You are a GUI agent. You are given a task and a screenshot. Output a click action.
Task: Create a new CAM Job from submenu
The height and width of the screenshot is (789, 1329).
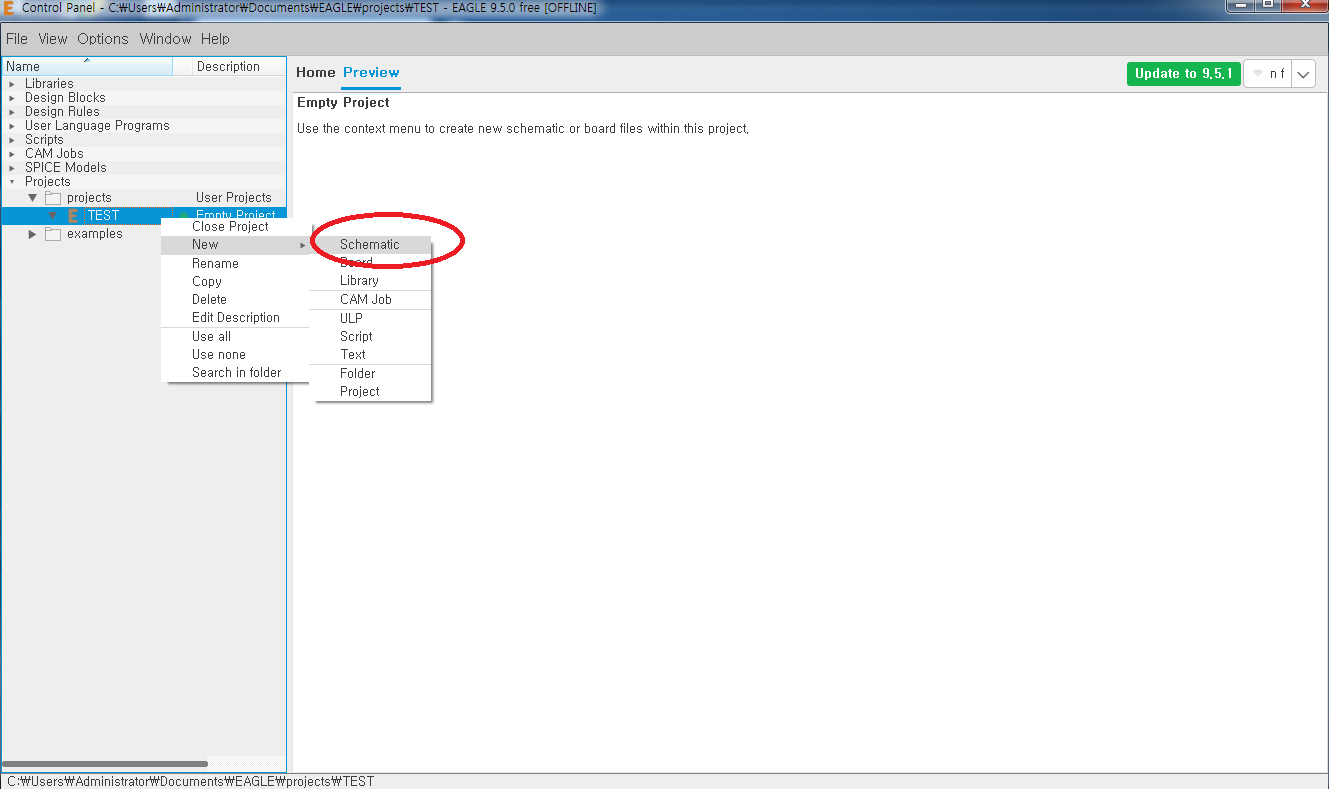click(x=372, y=299)
